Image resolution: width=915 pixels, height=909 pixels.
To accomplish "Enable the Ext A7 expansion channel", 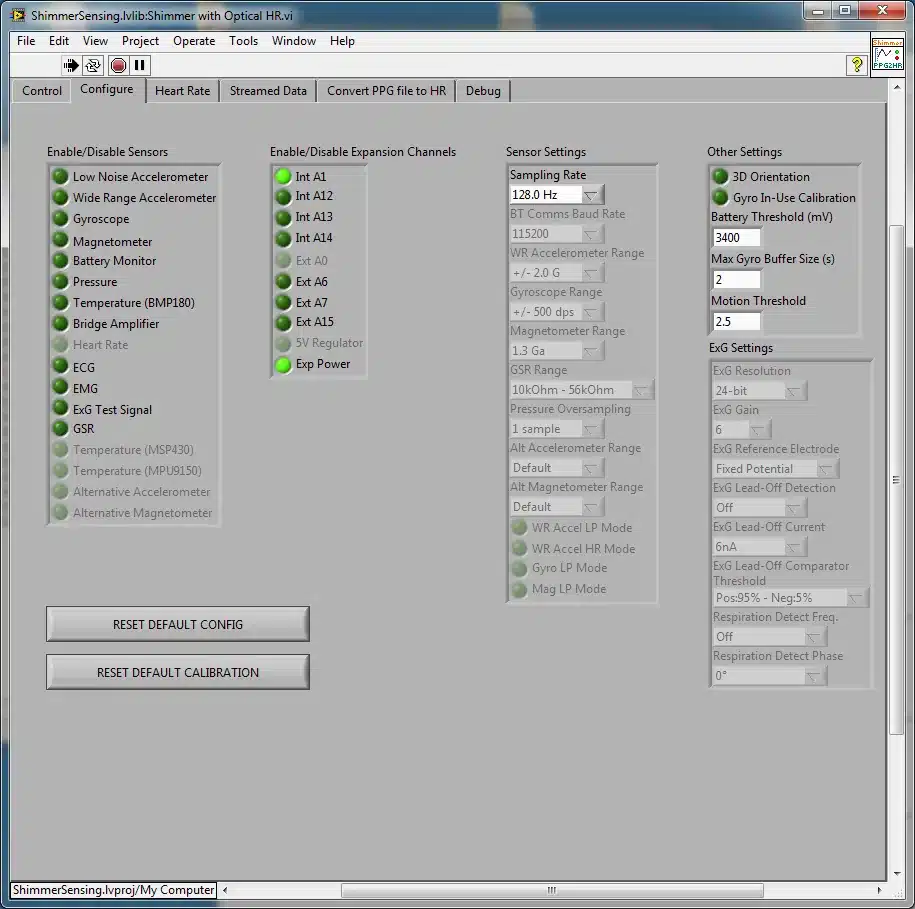I will click(283, 302).
